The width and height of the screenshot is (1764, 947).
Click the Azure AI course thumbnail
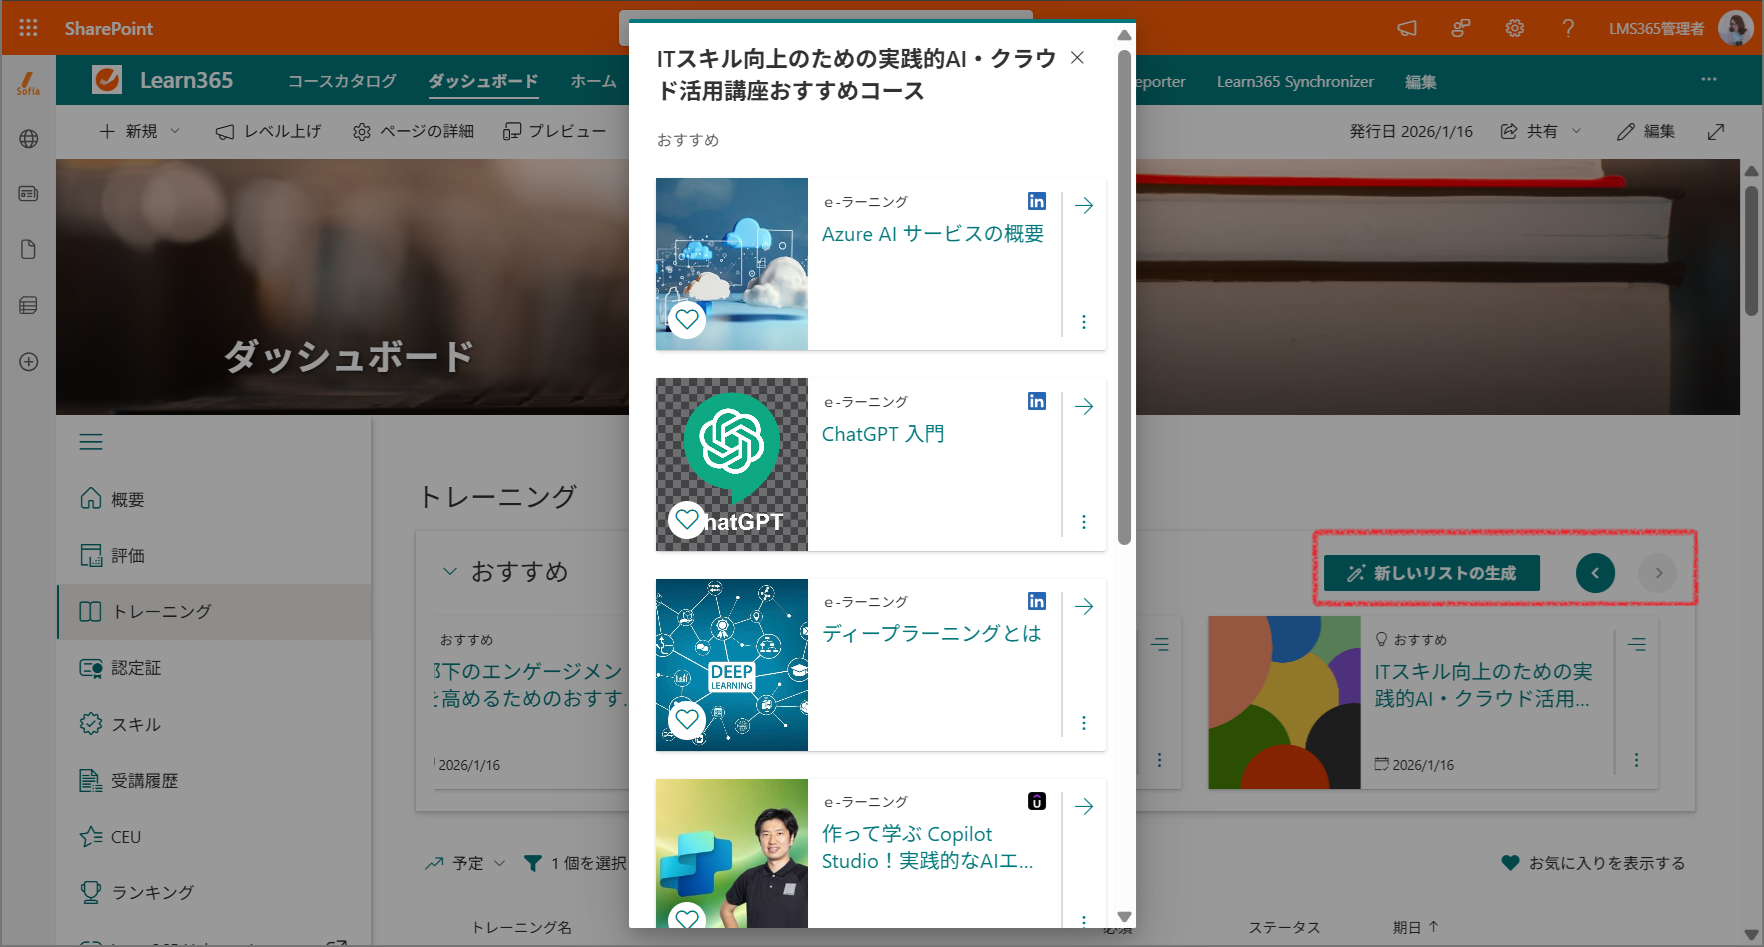pyautogui.click(x=732, y=264)
